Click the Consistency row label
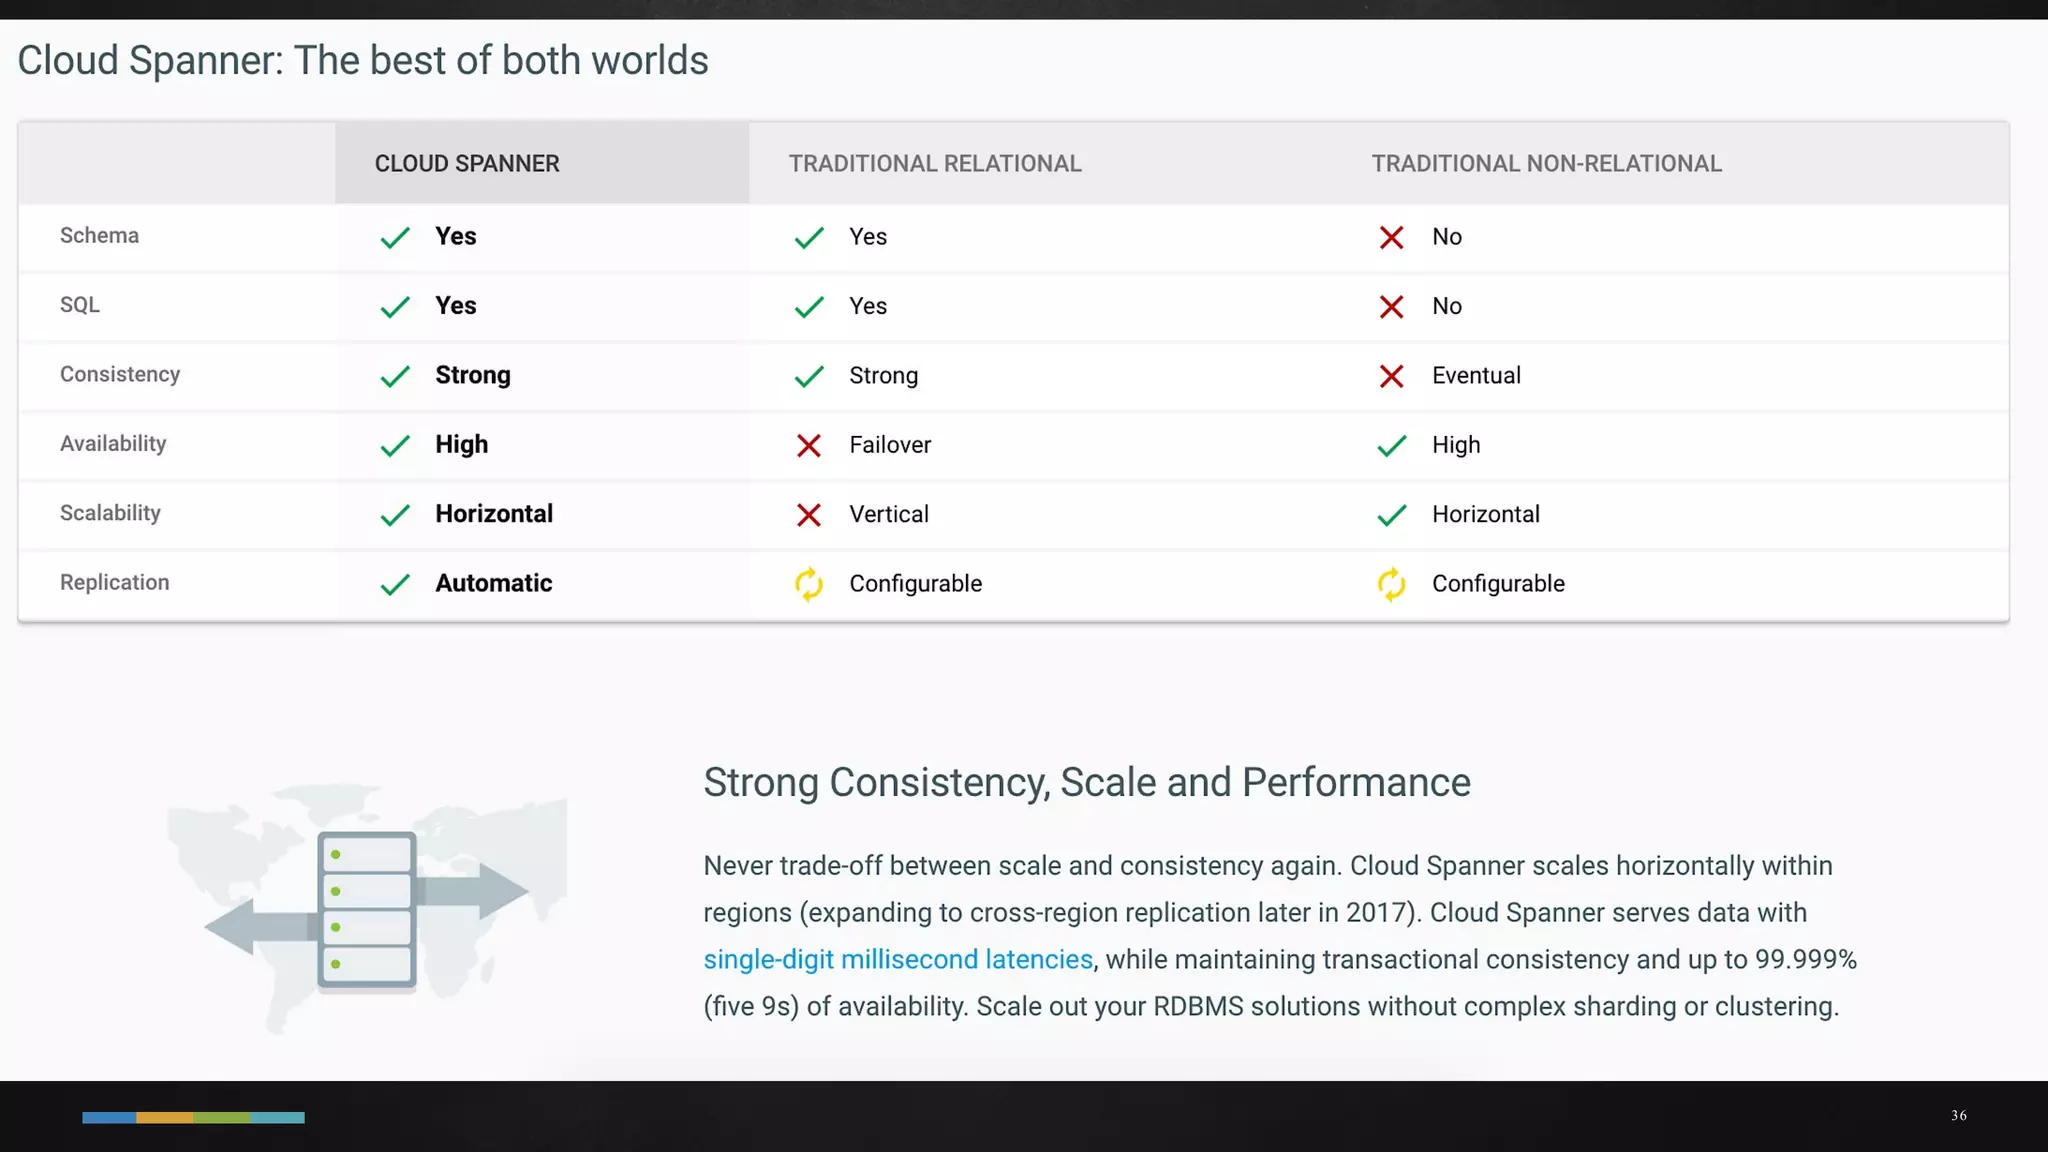Viewport: 2048px width, 1152px height. (x=120, y=374)
